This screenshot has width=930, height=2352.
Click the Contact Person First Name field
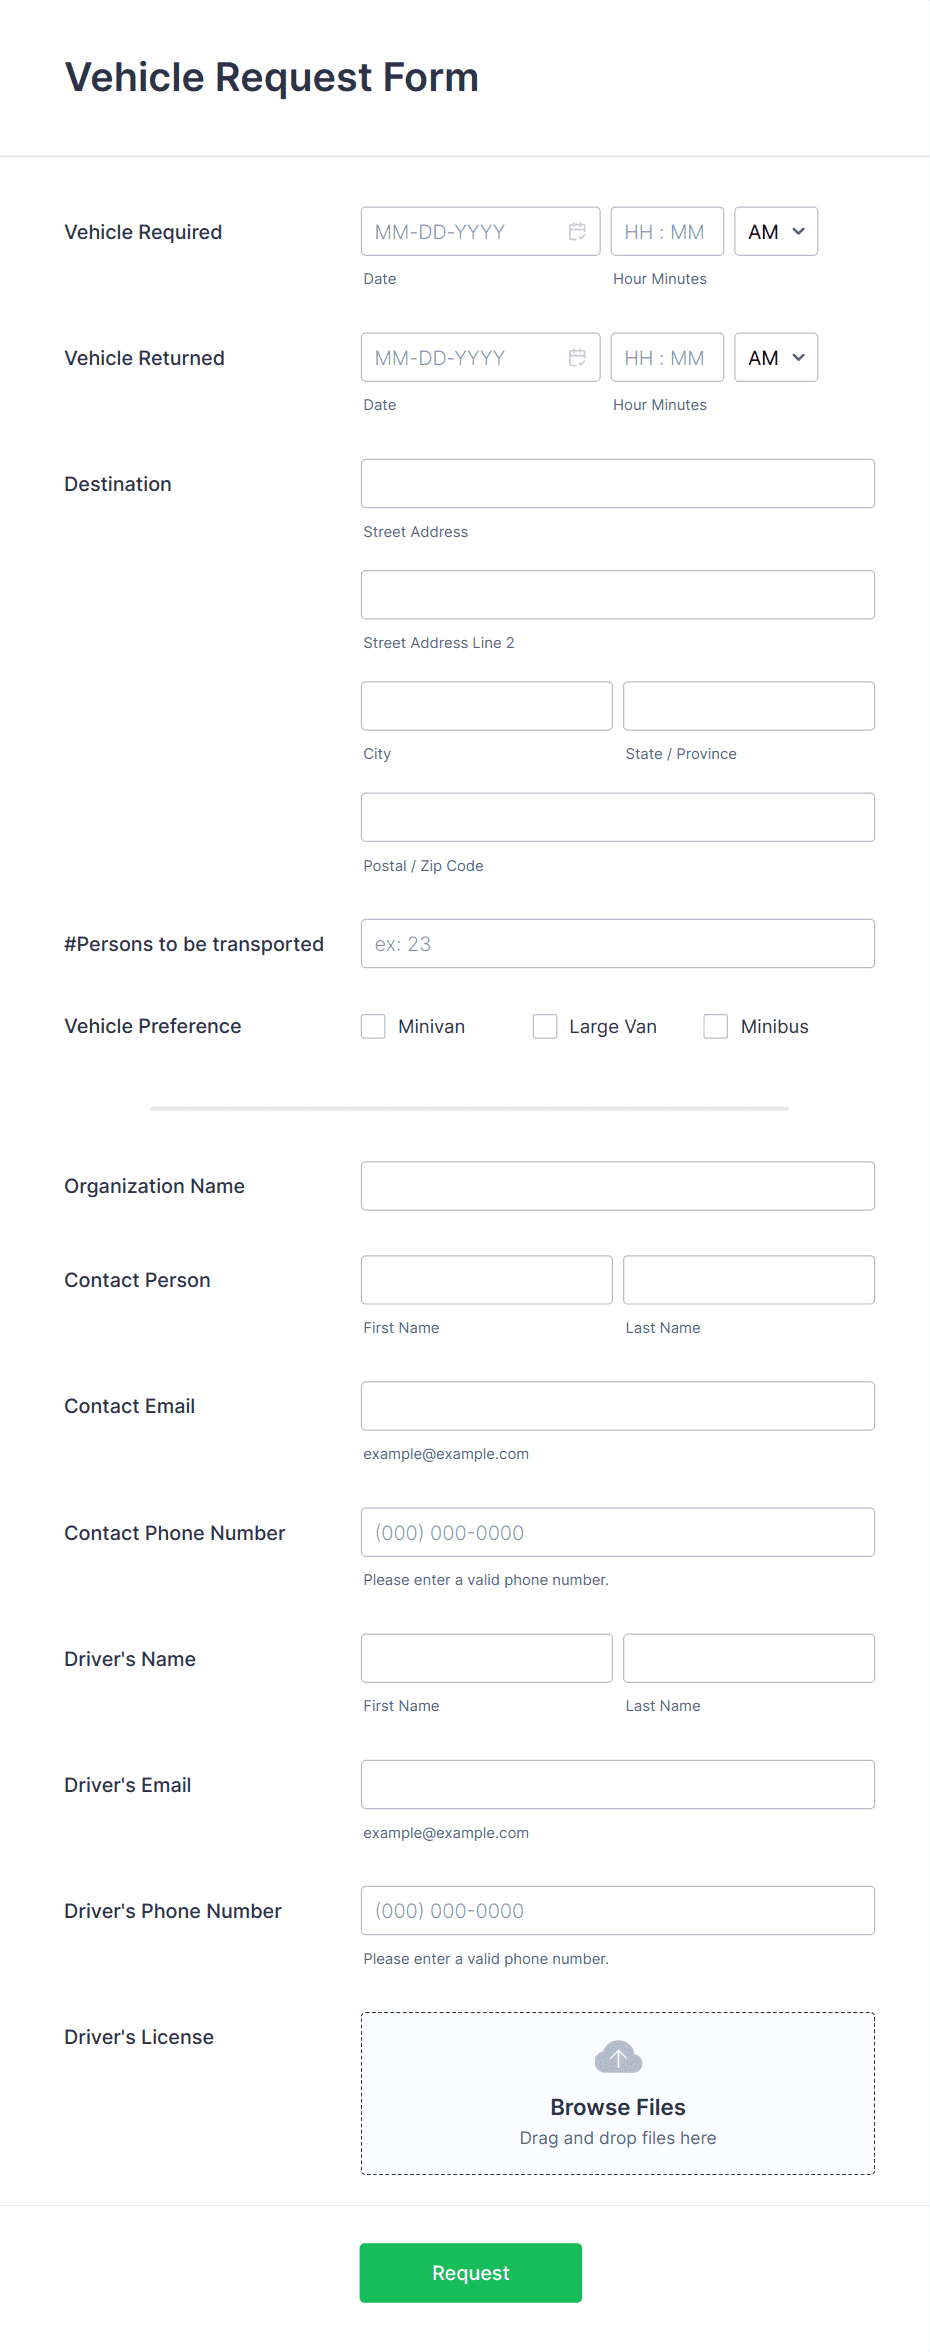(486, 1279)
